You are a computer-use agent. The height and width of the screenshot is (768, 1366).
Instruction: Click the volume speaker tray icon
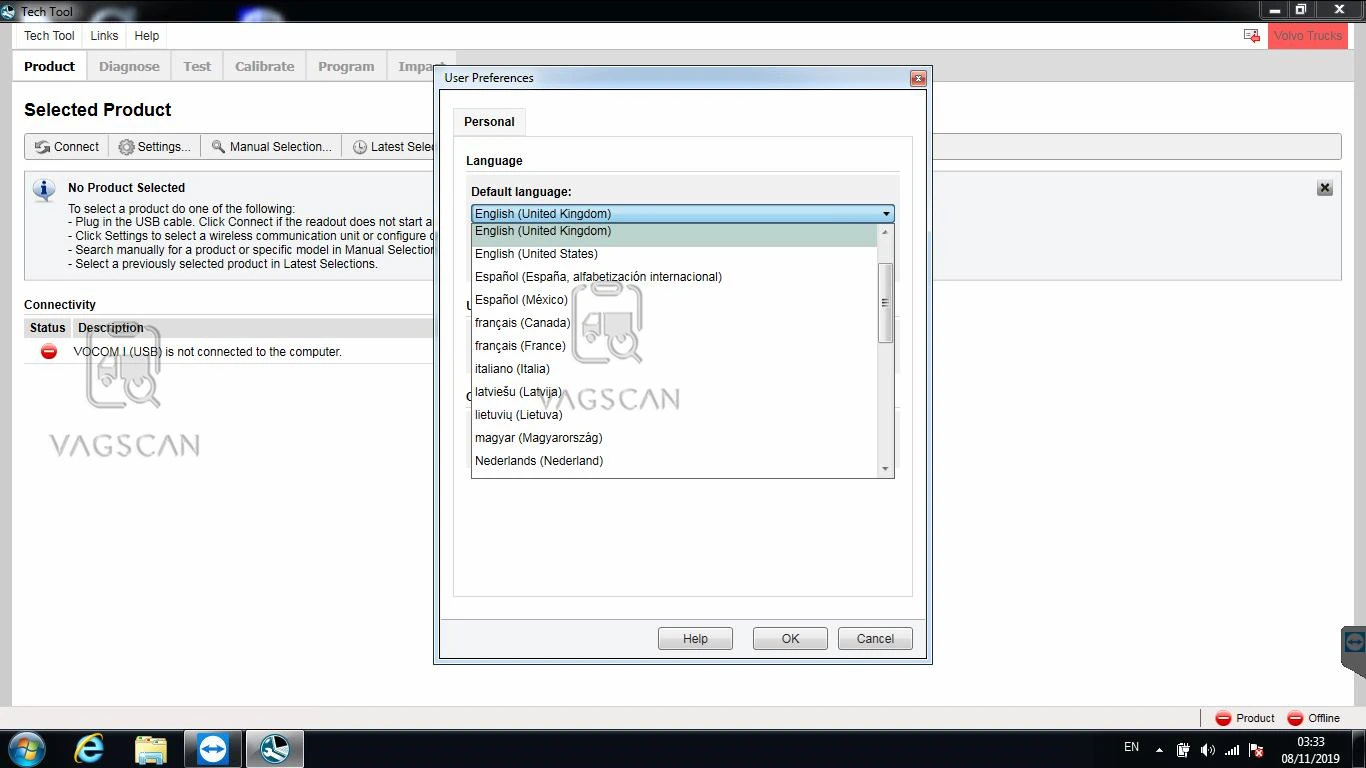[1207, 750]
